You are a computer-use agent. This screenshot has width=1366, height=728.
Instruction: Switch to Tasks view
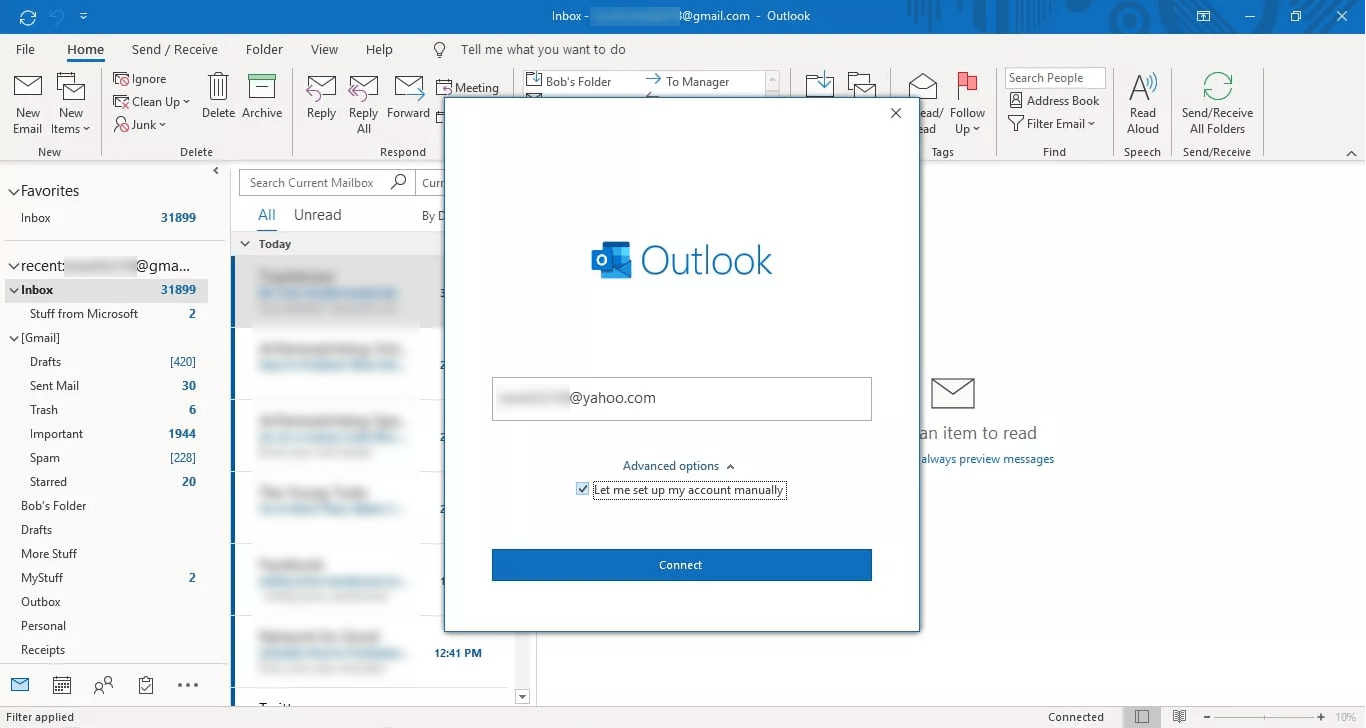click(146, 685)
